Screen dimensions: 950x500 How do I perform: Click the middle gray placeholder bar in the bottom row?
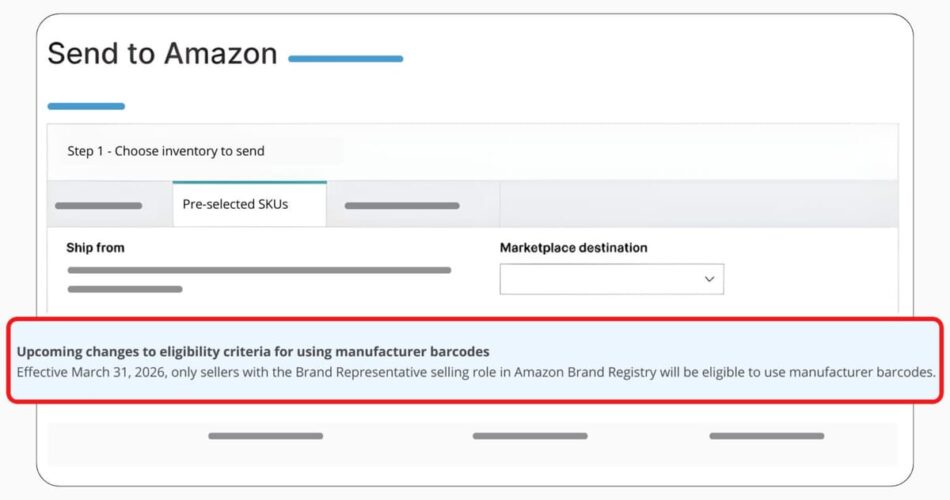pyautogui.click(x=529, y=436)
